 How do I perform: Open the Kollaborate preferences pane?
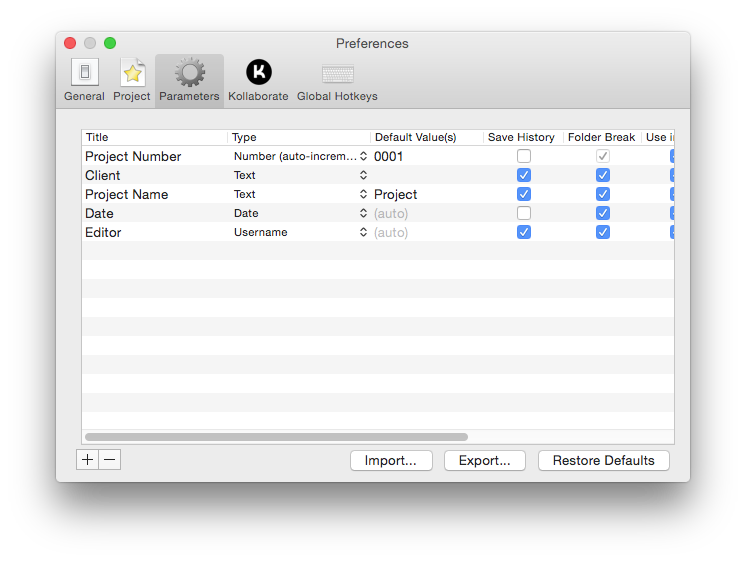(258, 73)
